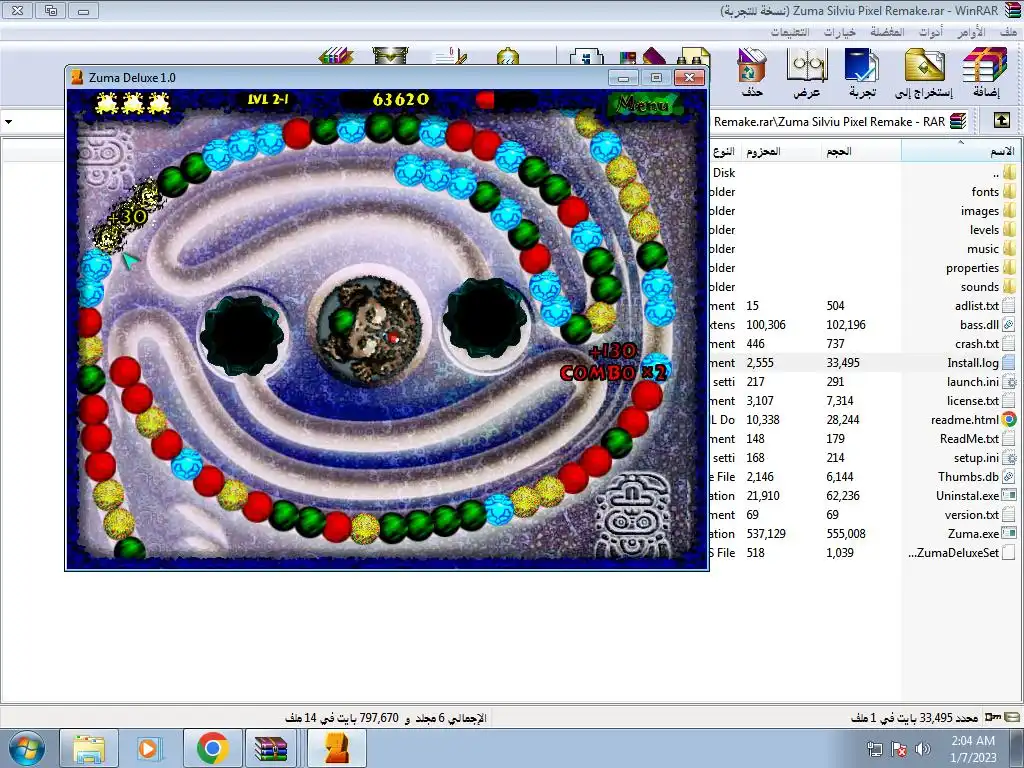
Task: Expand the WinRAR address bar dropdown arrow
Action: (8, 121)
